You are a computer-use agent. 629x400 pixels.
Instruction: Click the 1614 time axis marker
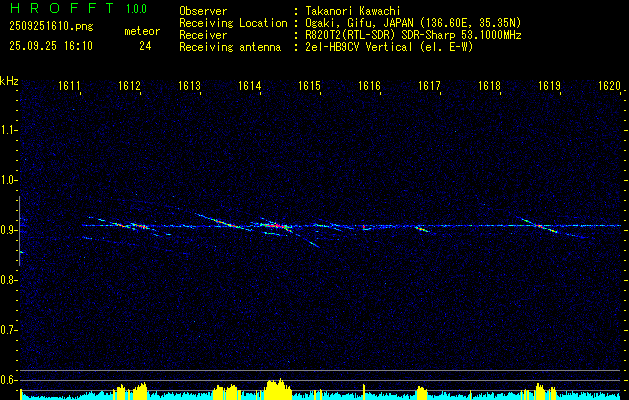click(x=250, y=85)
